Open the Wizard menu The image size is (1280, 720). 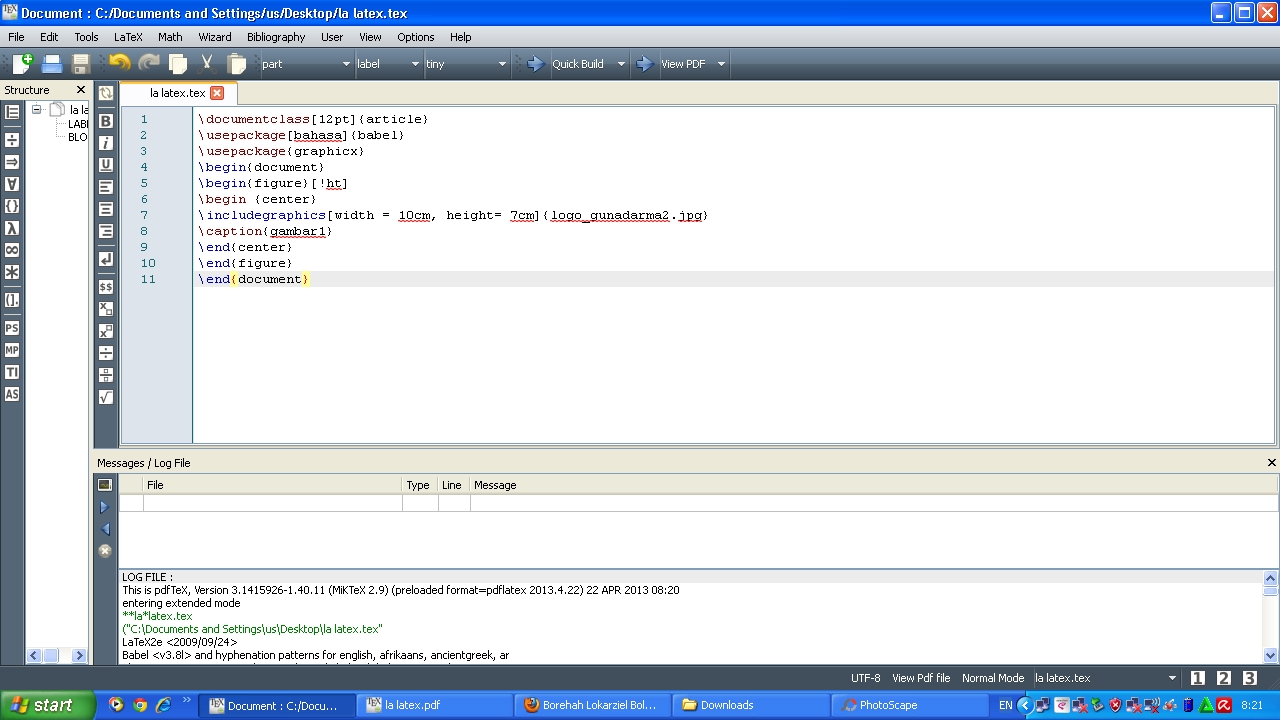click(x=215, y=37)
